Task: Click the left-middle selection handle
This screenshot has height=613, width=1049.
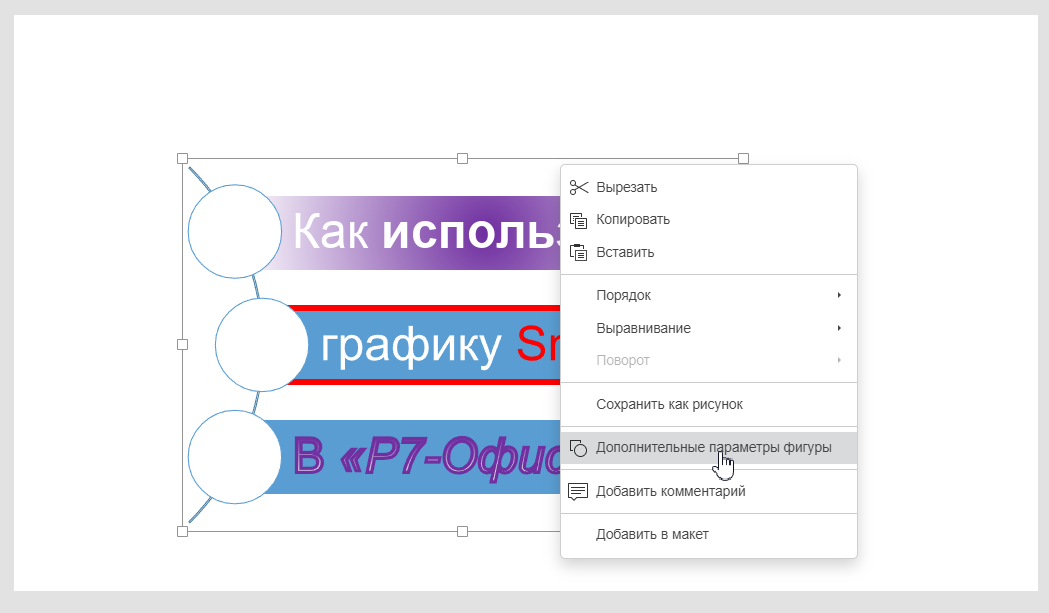Action: pos(182,345)
